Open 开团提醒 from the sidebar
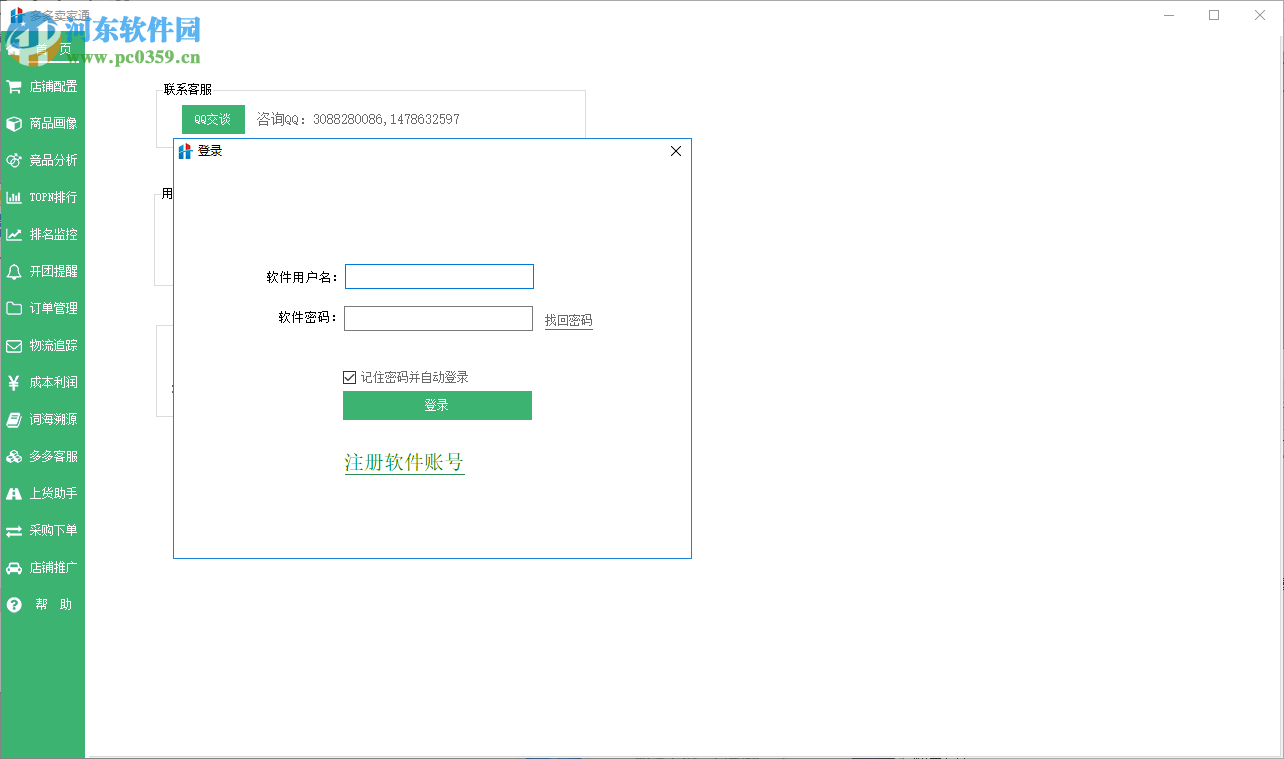The height and width of the screenshot is (759, 1284). tap(42, 271)
